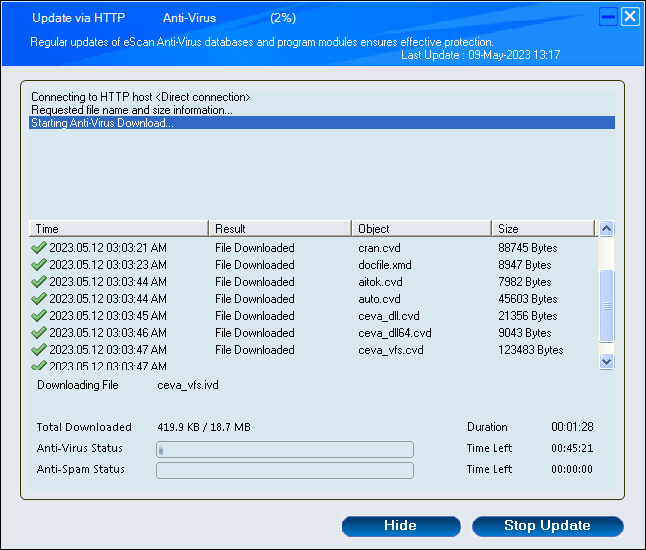Click the download list scrollbar thumb
This screenshot has width=646, height=550.
click(606, 306)
